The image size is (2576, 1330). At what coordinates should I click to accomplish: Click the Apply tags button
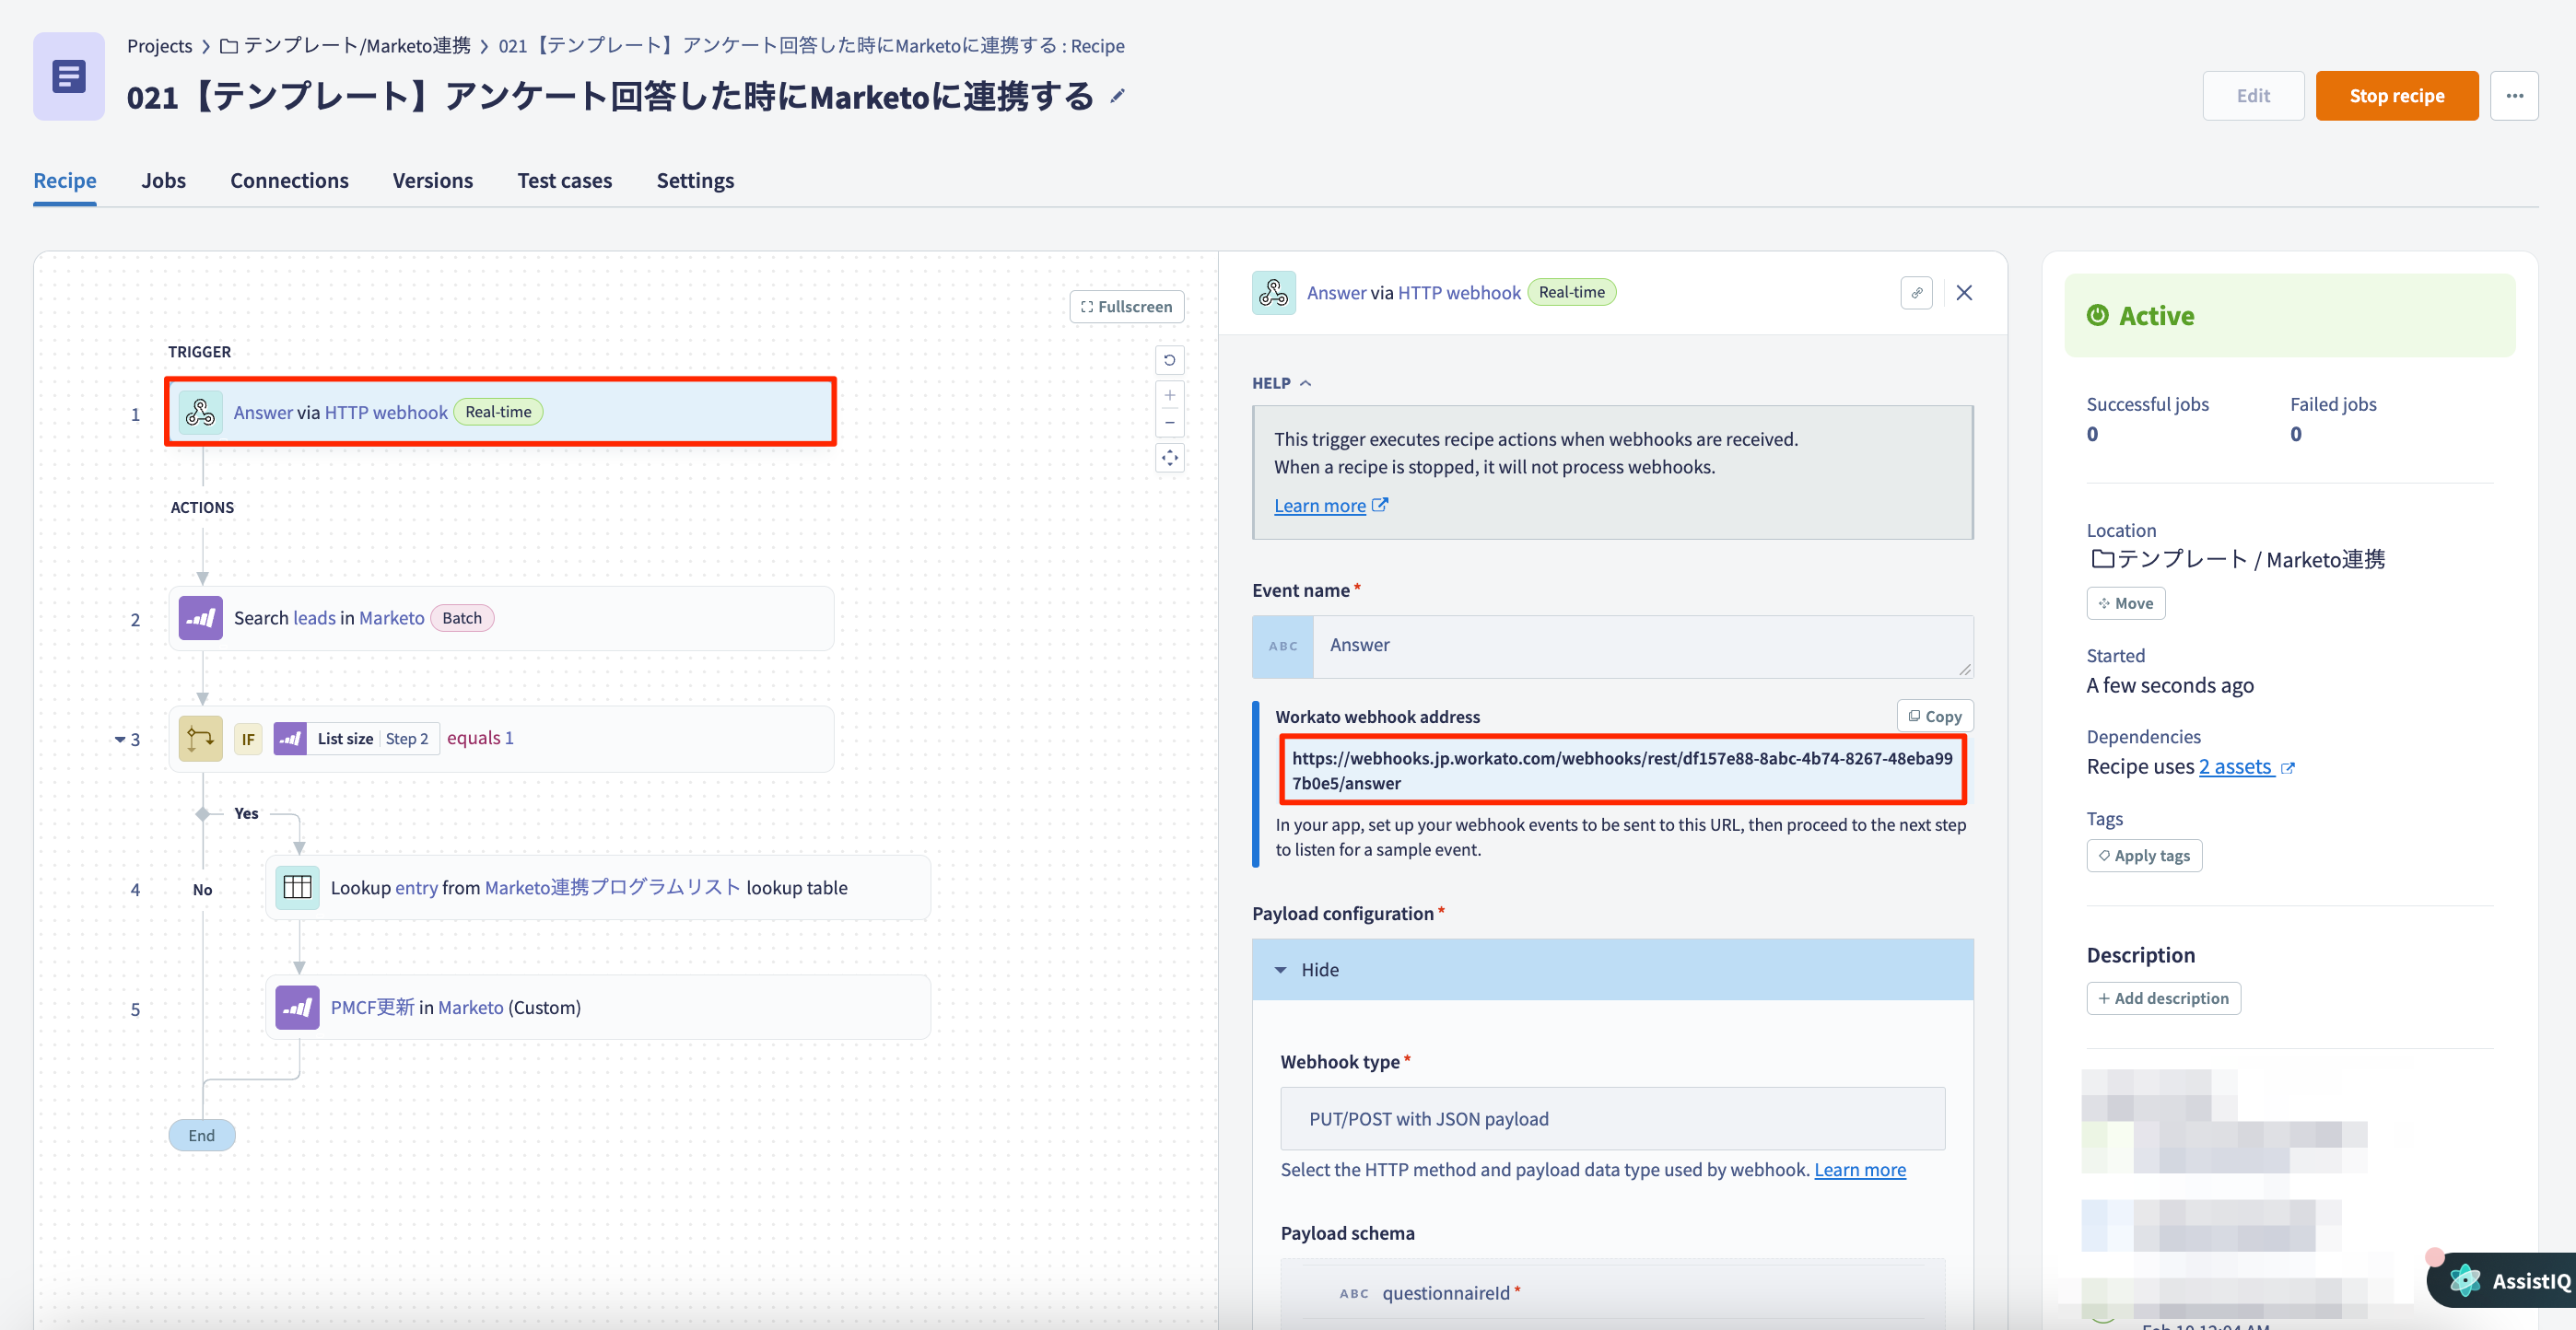(2144, 855)
